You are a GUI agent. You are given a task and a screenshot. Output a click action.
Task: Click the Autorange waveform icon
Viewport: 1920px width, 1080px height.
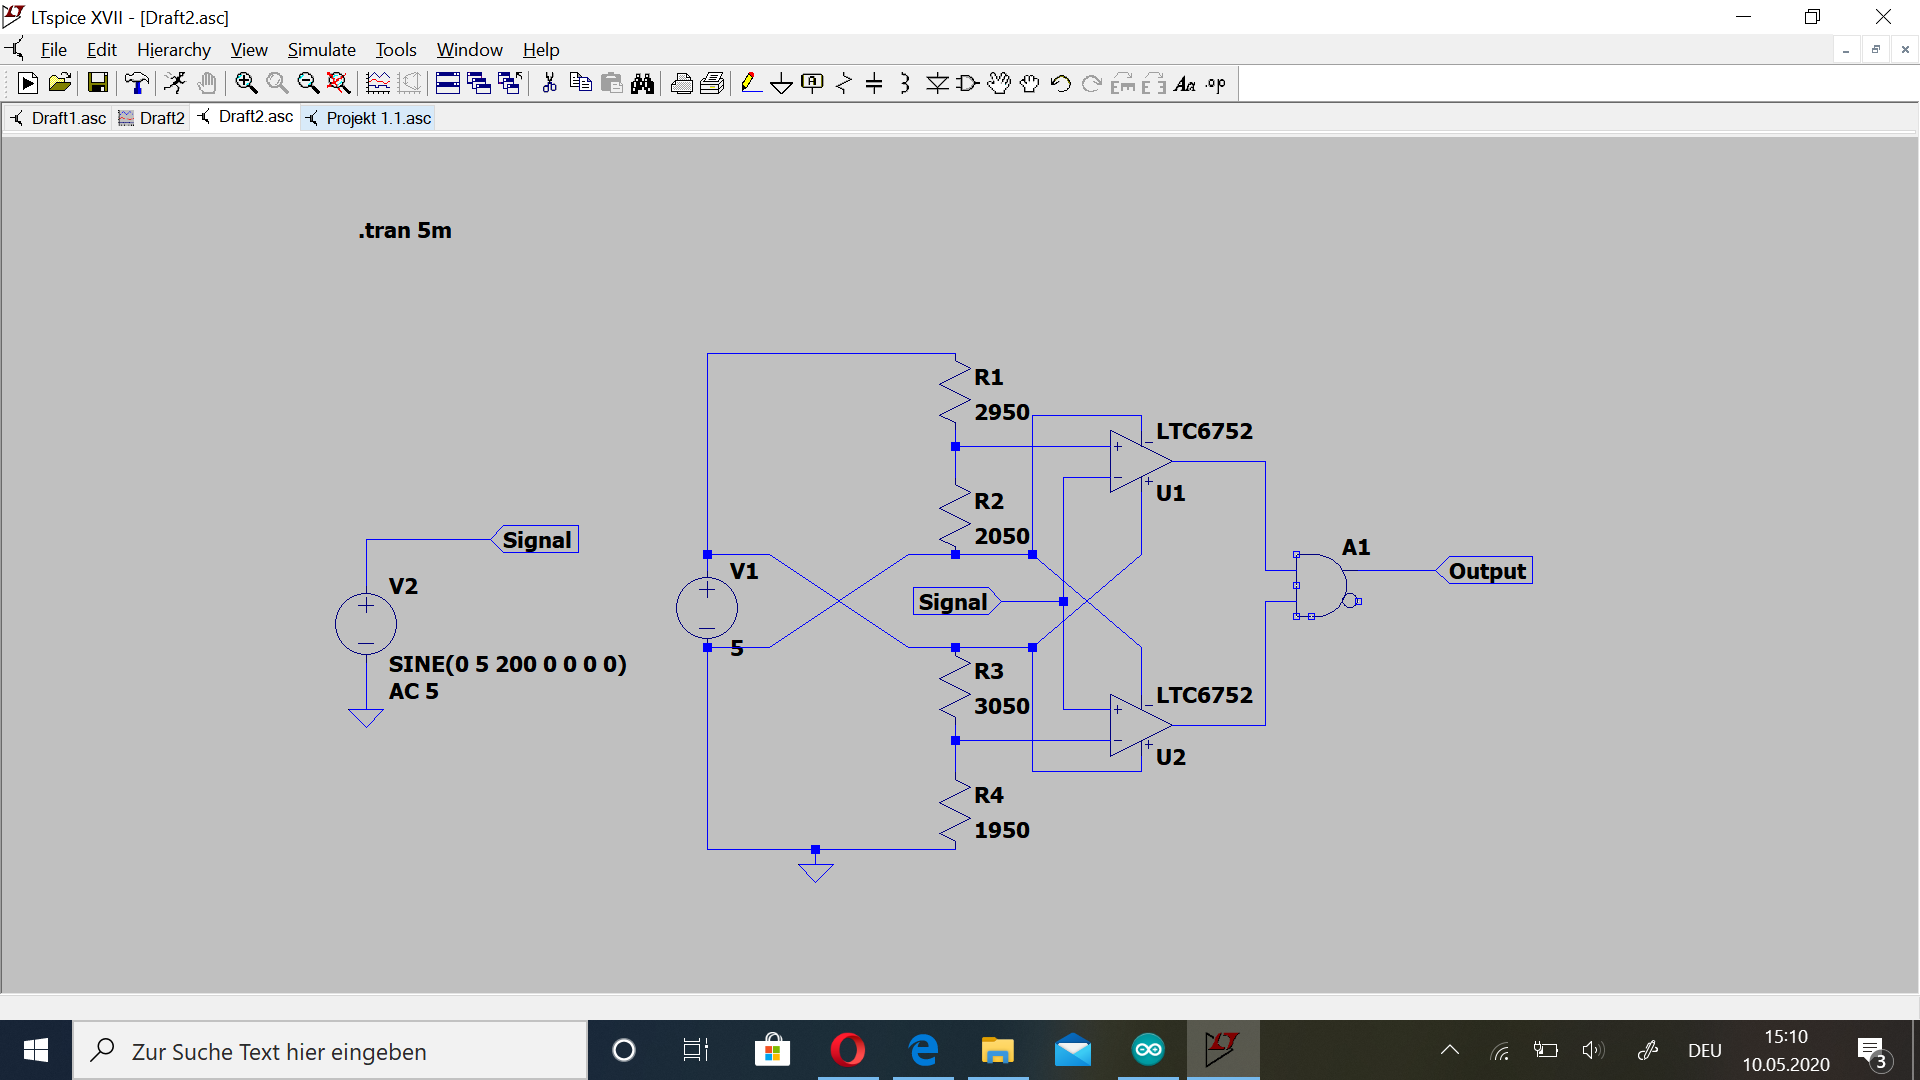point(378,84)
